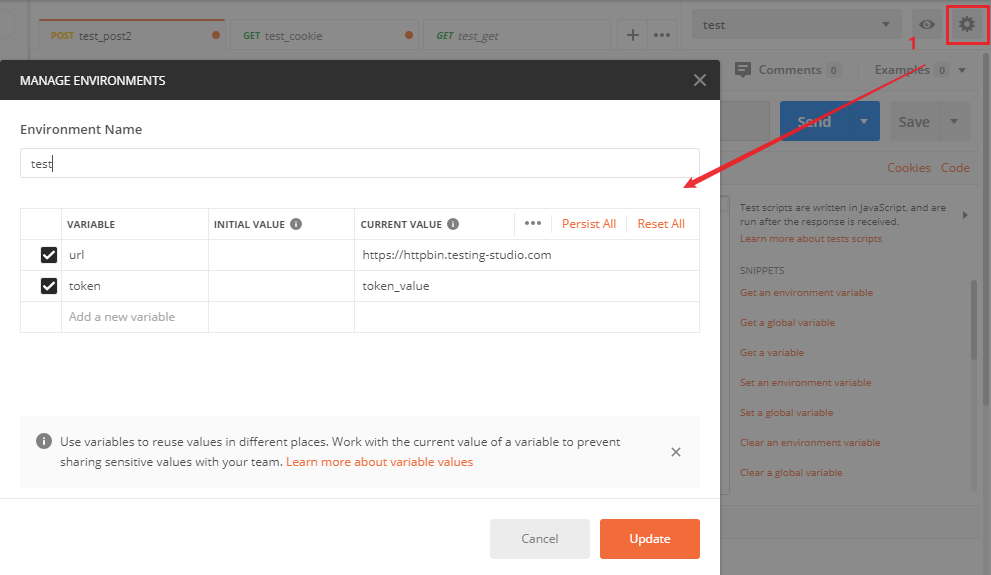Insert Clear an environment variable snippet
This screenshot has height=575, width=991.
pyautogui.click(x=810, y=442)
